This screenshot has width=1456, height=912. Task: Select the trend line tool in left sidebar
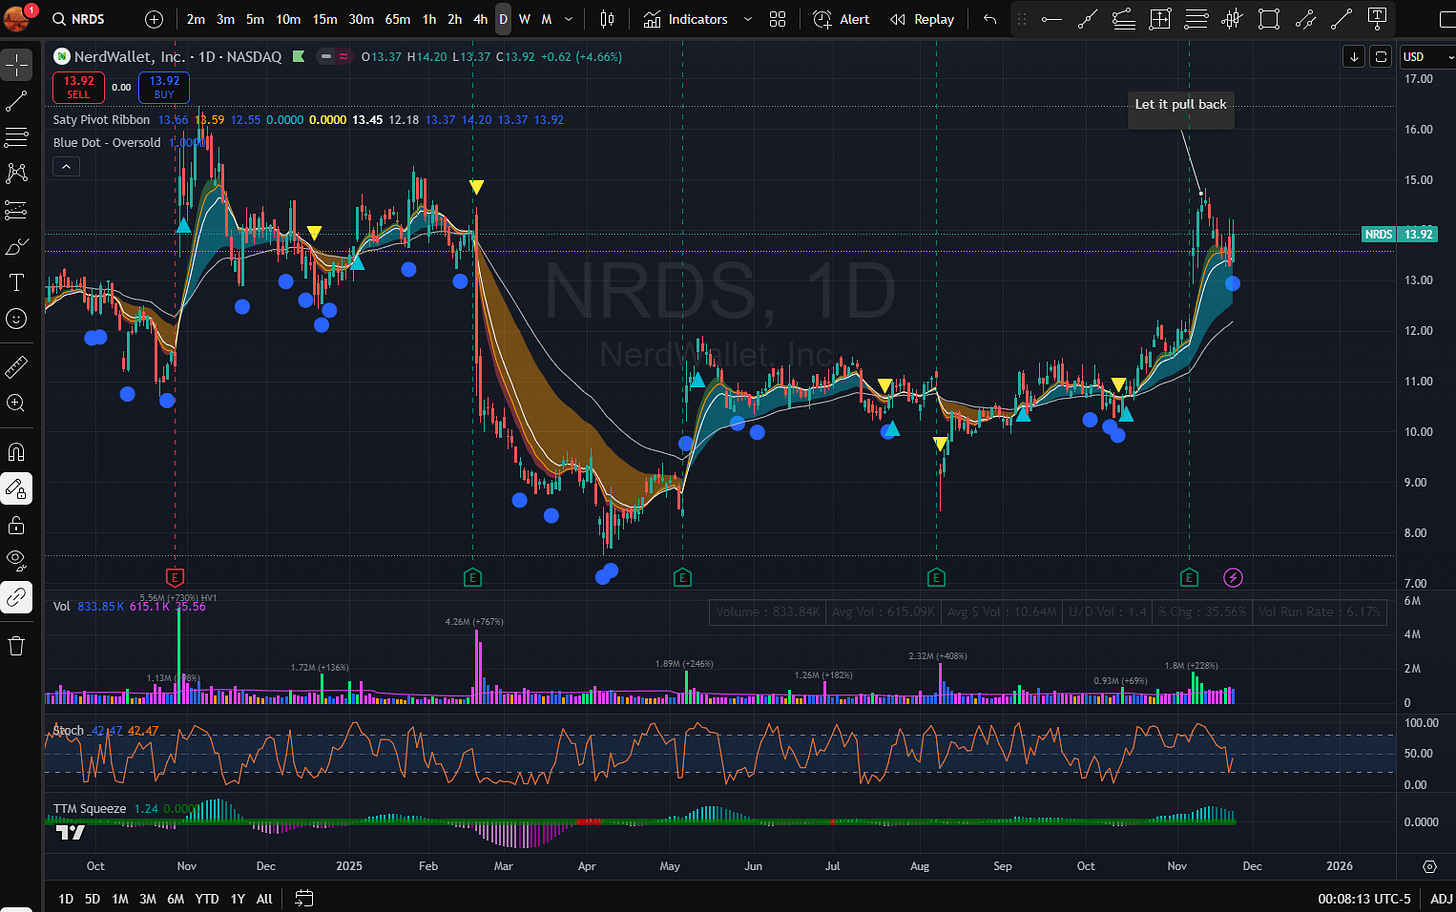pos(16,101)
